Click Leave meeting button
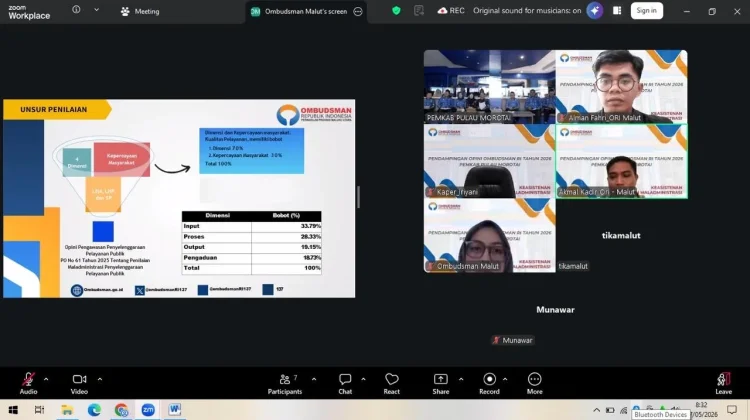Viewport: 750px width, 420px height. coord(723,383)
